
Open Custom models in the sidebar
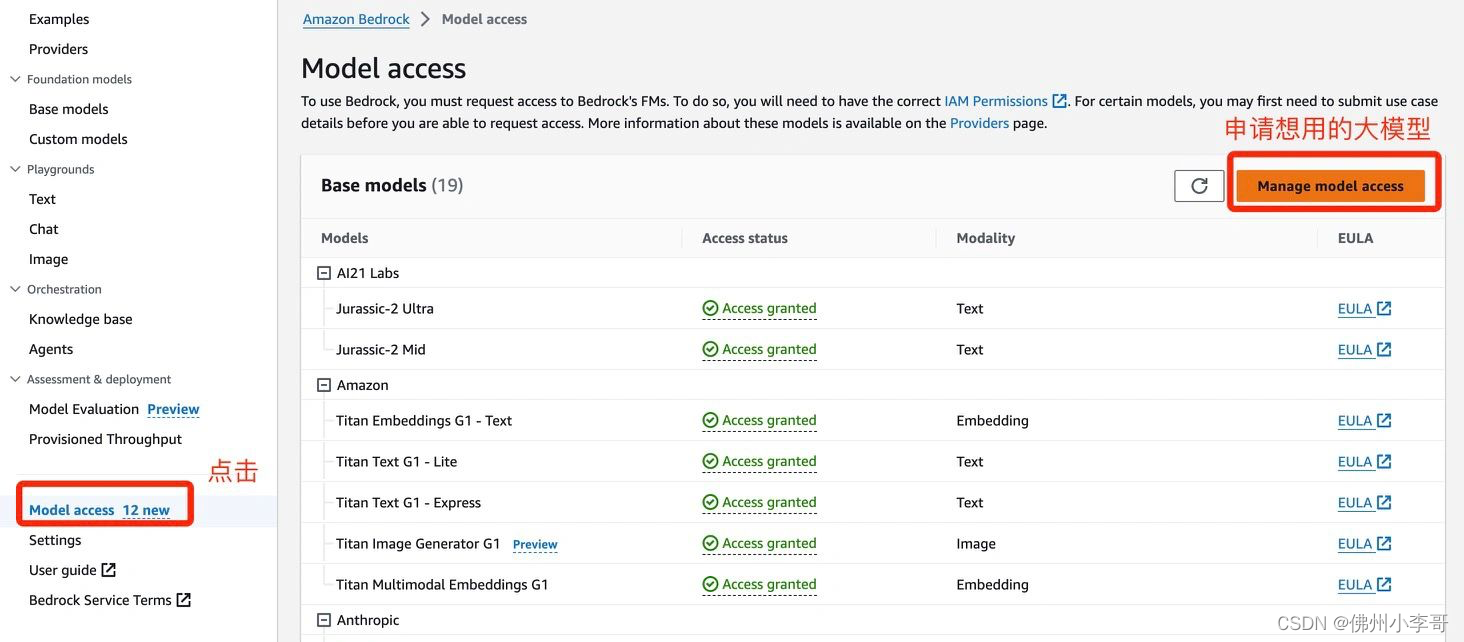click(x=78, y=139)
